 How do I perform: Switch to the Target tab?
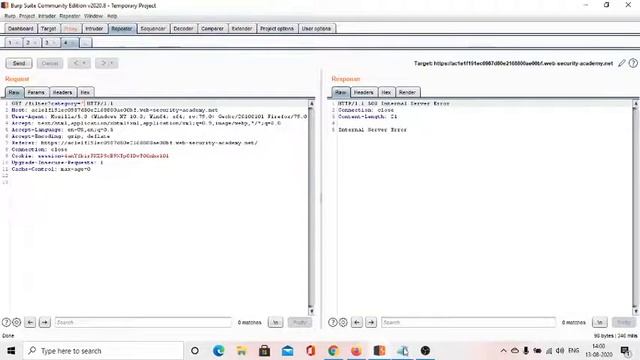tap(48, 29)
